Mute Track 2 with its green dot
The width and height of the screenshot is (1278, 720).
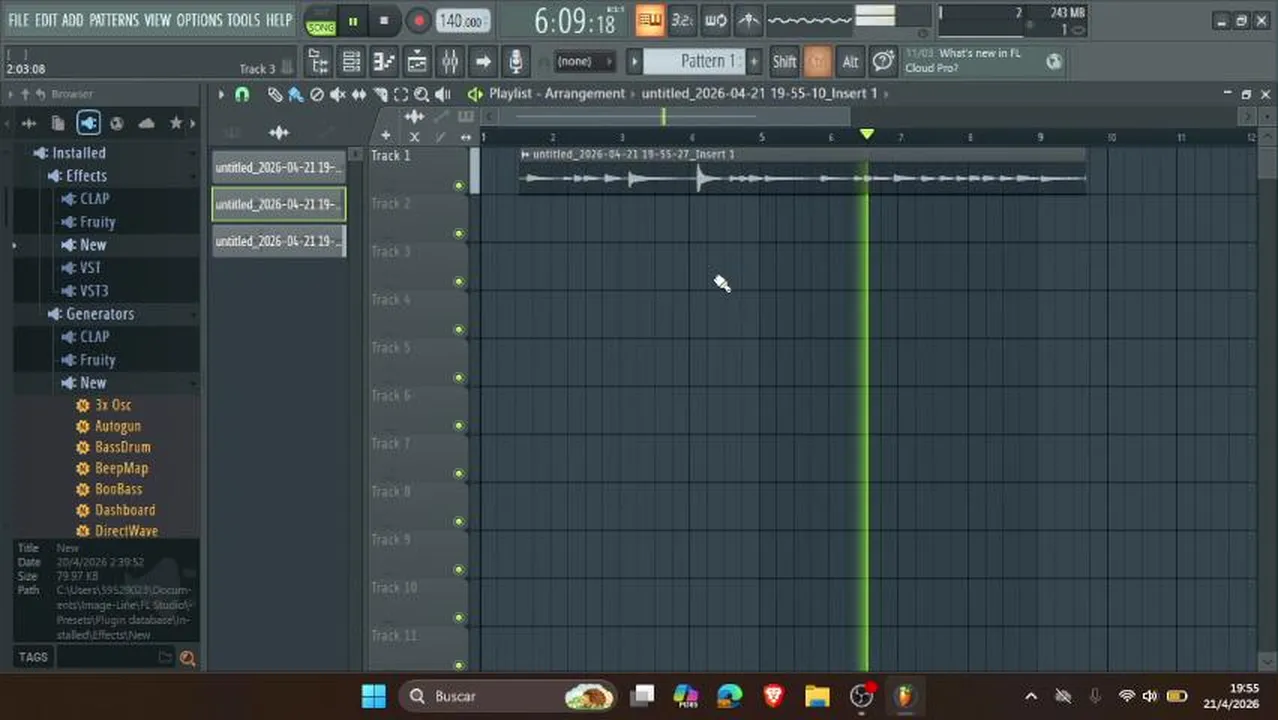[459, 233]
